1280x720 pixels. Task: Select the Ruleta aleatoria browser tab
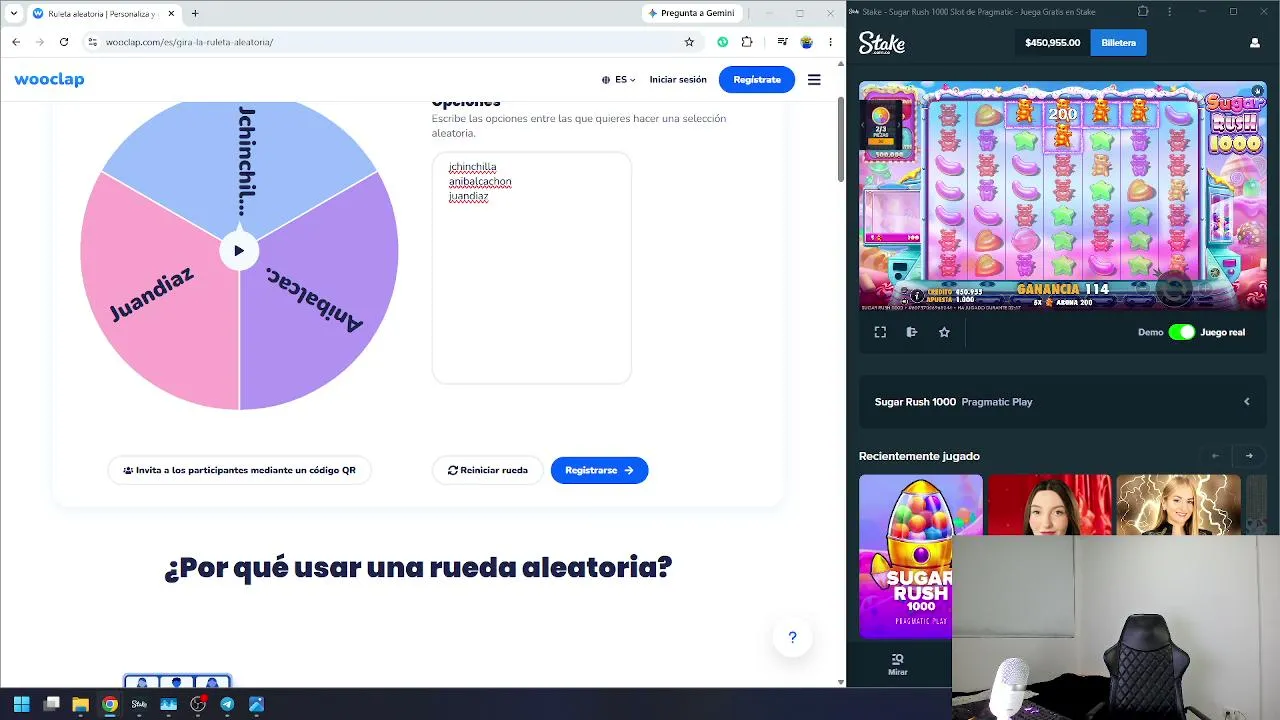coord(104,14)
